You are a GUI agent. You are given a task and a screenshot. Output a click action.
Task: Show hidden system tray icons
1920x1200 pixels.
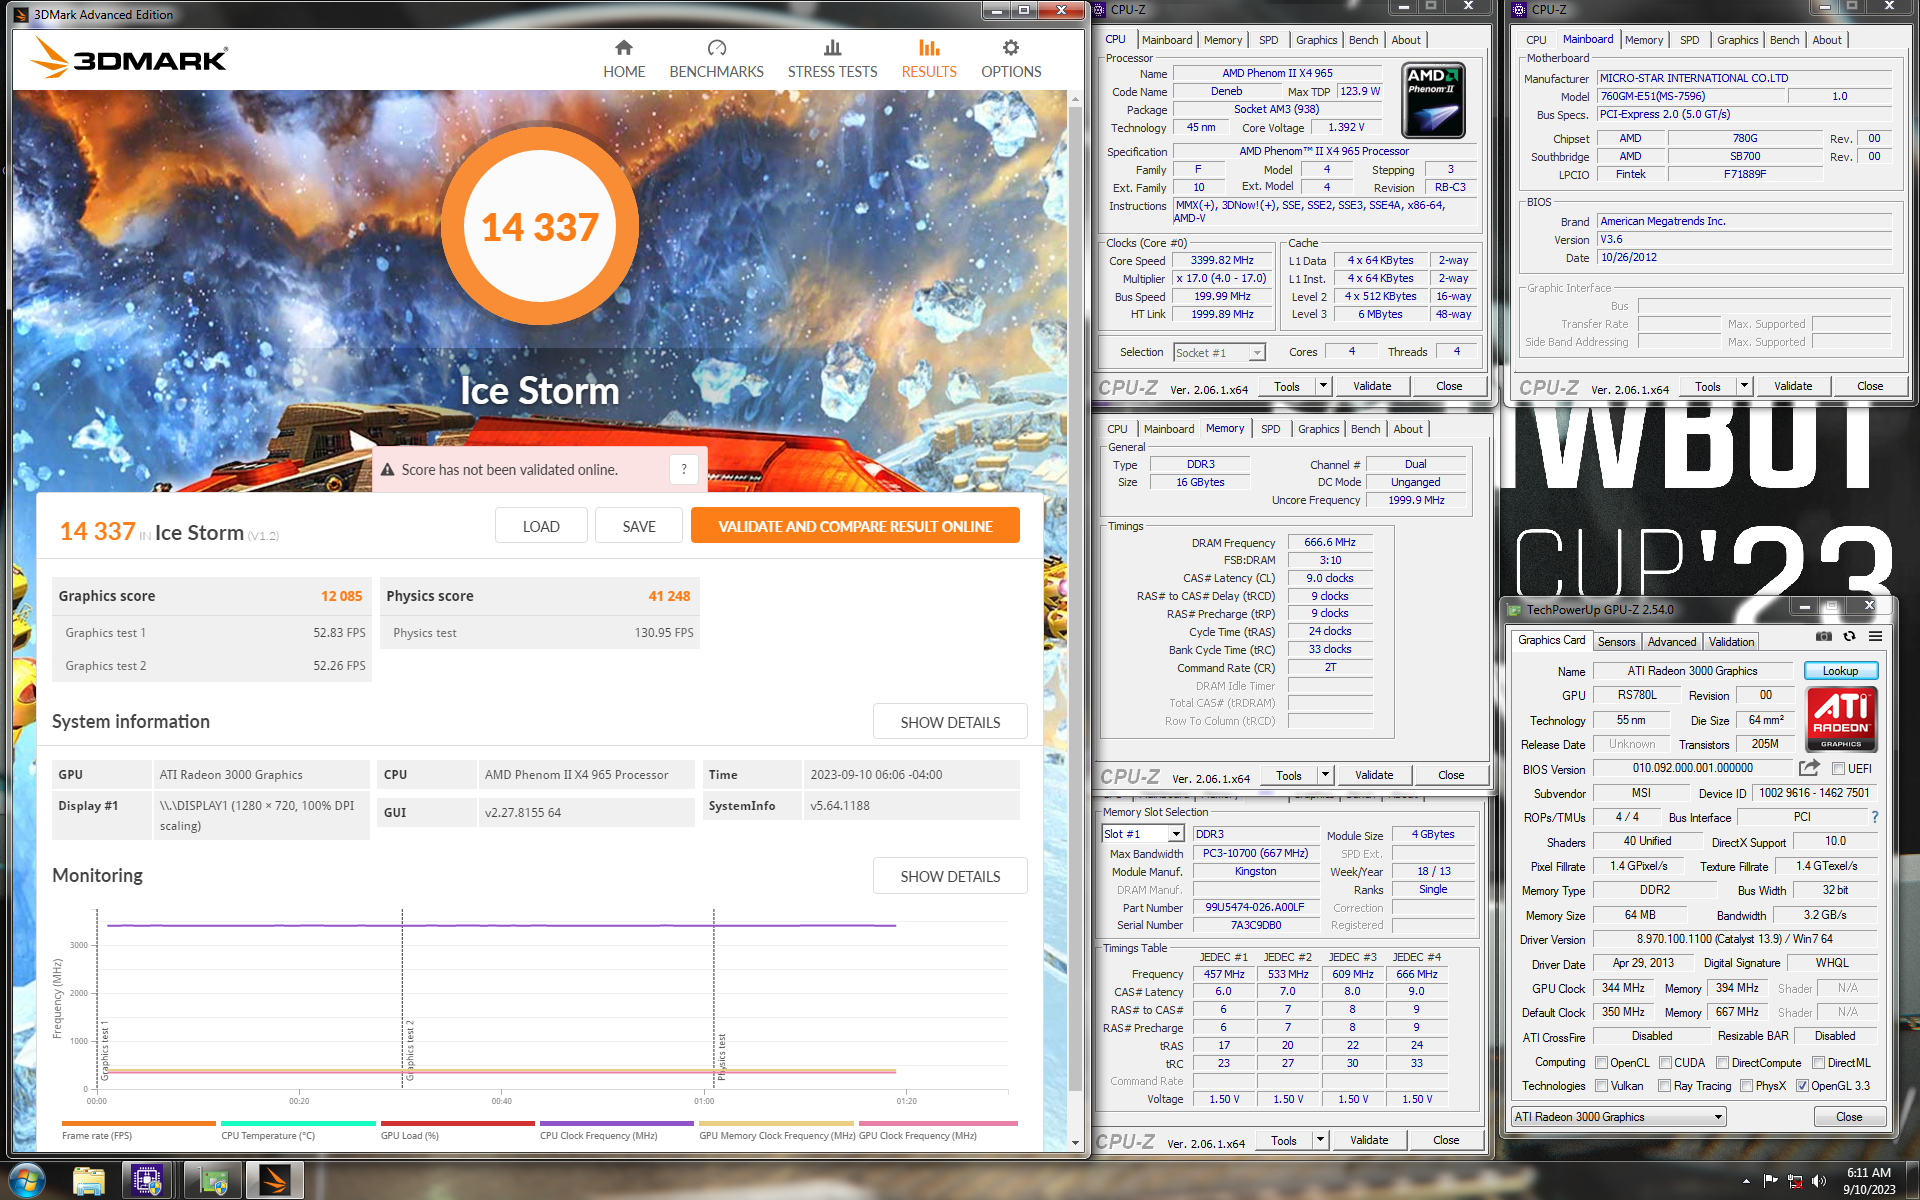1747,1181
